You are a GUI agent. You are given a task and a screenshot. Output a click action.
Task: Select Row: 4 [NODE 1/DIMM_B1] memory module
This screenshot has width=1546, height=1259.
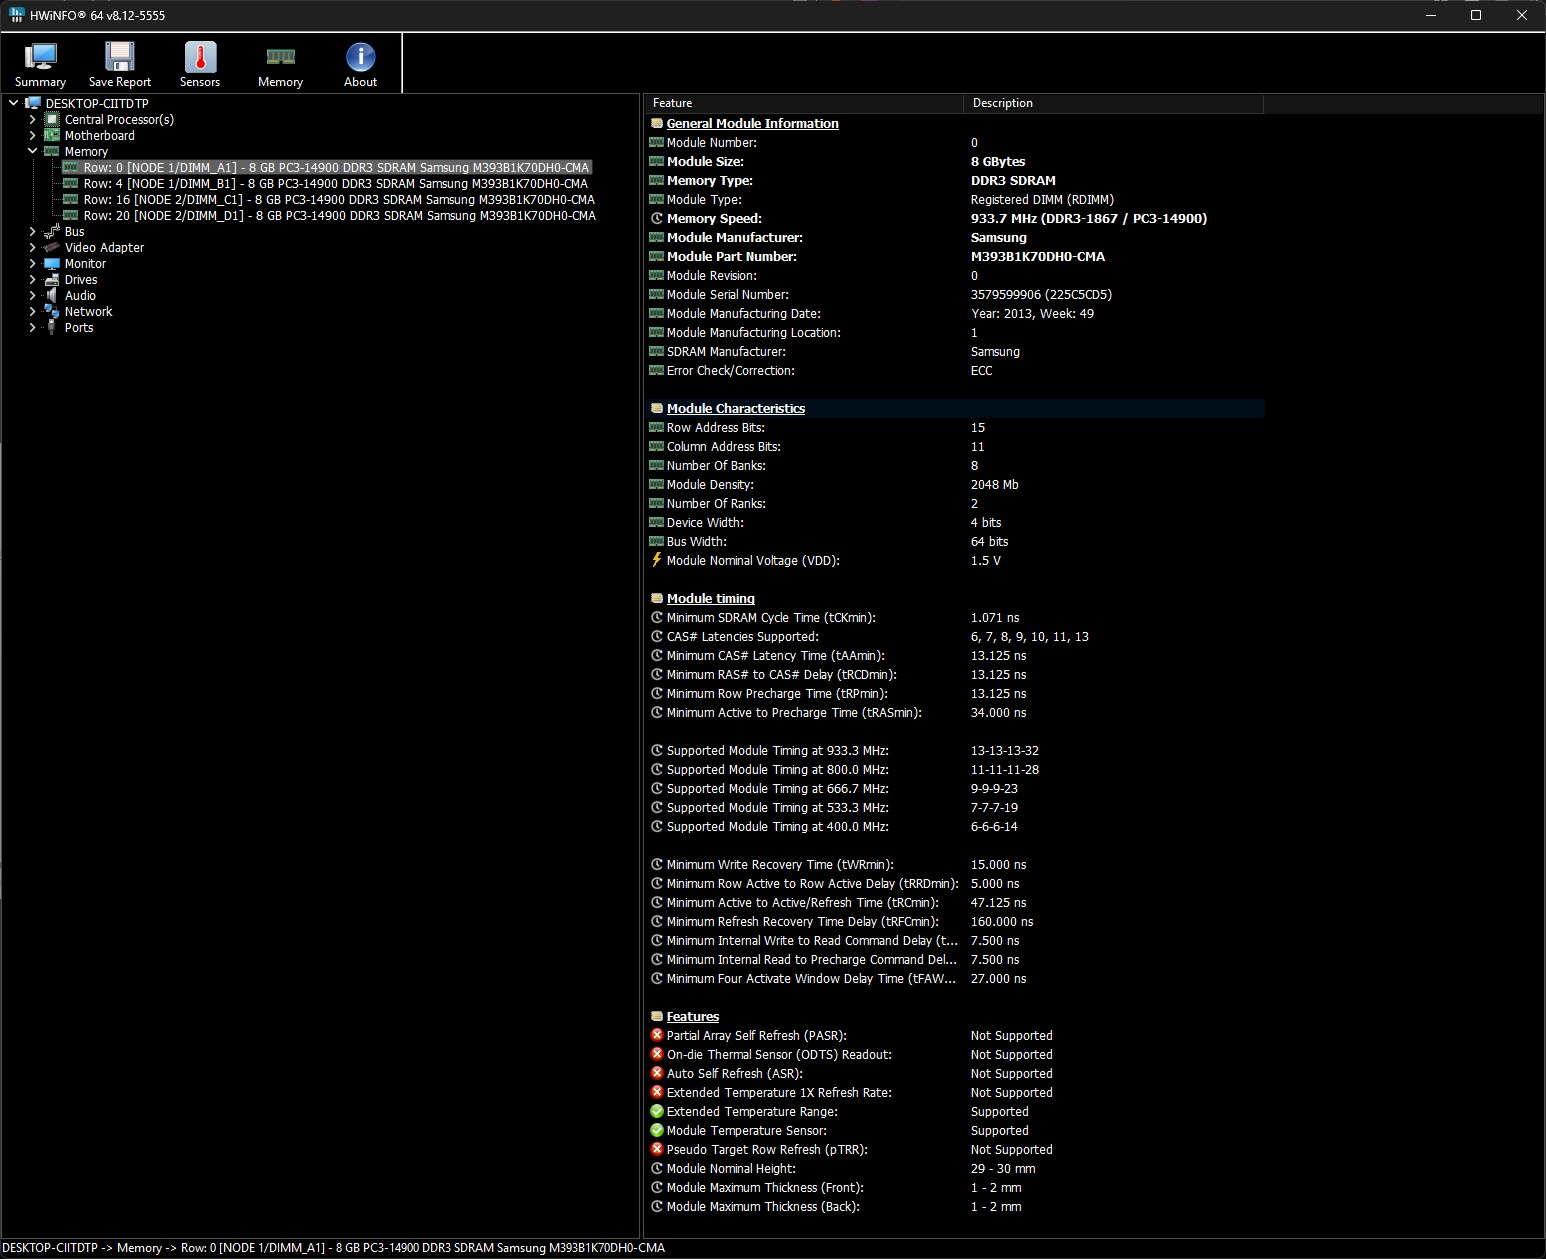pos(336,183)
